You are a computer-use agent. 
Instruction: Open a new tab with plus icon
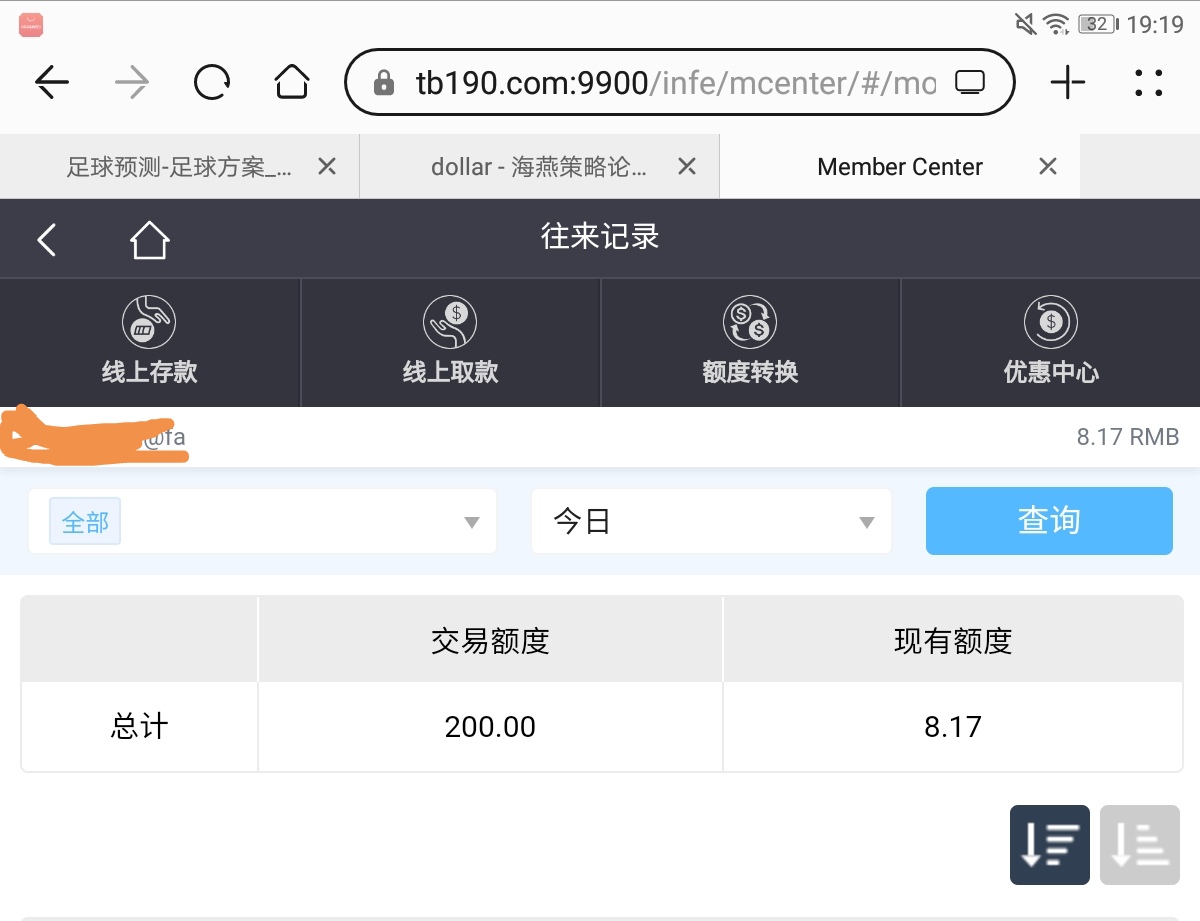pyautogui.click(x=1068, y=83)
